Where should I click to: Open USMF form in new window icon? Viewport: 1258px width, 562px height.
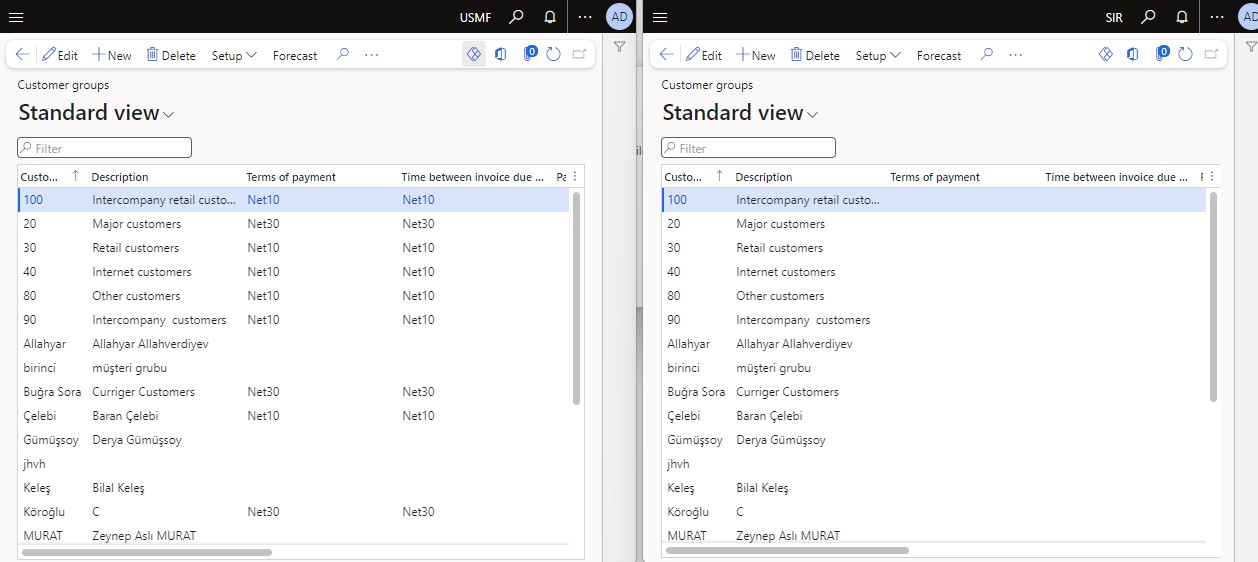click(580, 54)
